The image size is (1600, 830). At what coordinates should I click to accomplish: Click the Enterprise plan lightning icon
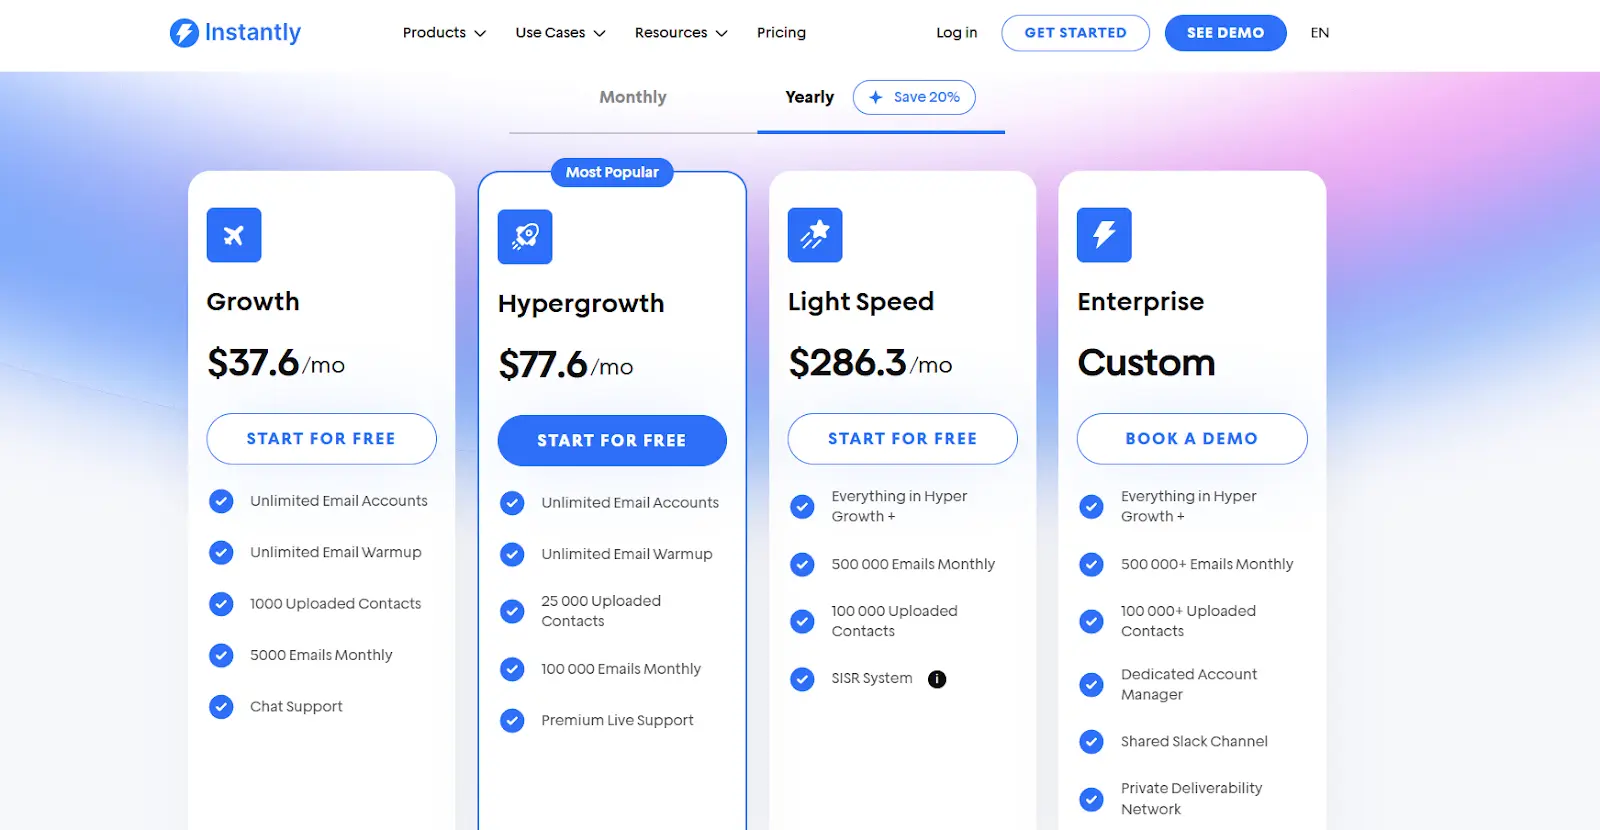click(x=1104, y=235)
